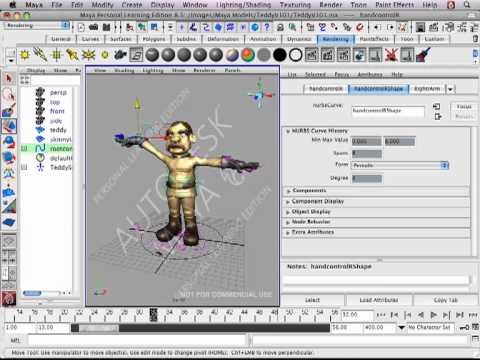Click the white ring shader icon
The height and width of the screenshot is (360, 480).
point(295,55)
